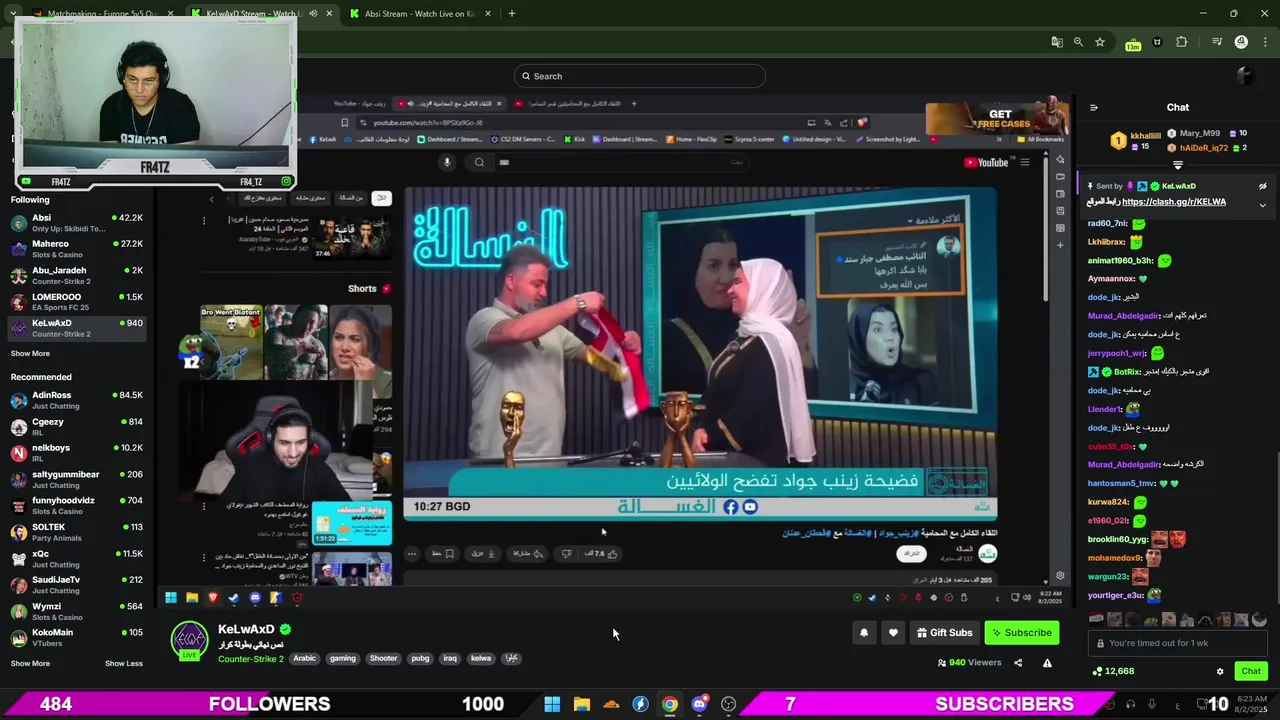Screen dimensions: 1280x720
Task: Open a new browser tab with plus
Action: [x=511, y=14]
